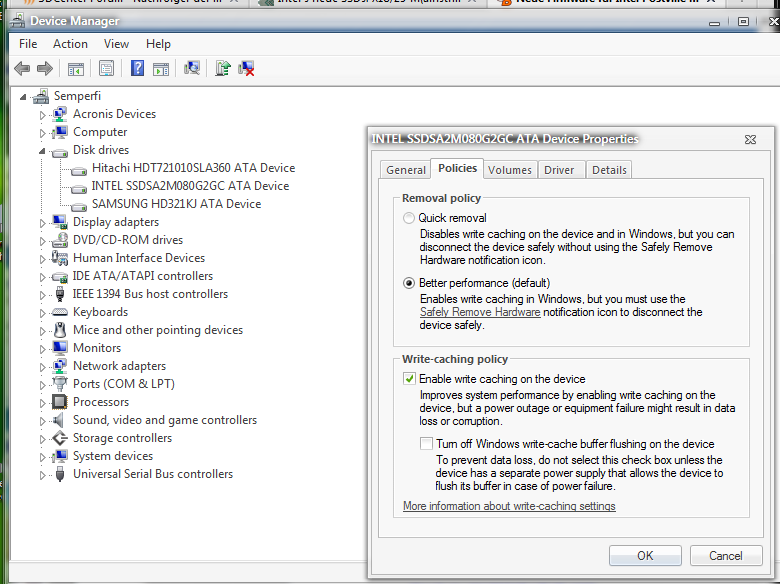The width and height of the screenshot is (780, 584).
Task: Click the Storage controllers category icon
Action: [x=60, y=438]
